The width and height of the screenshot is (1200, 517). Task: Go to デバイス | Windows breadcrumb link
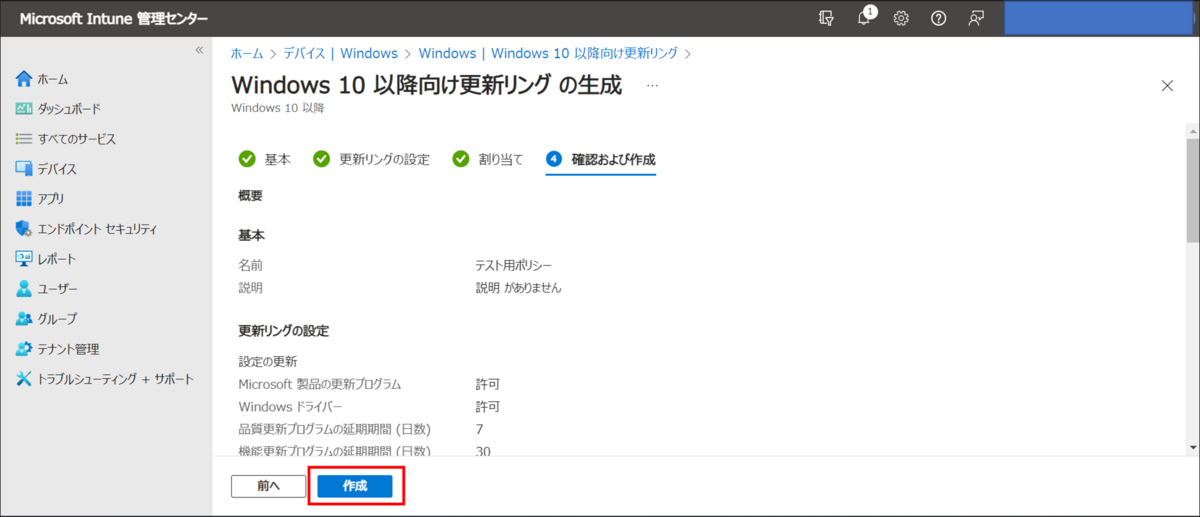coord(340,53)
